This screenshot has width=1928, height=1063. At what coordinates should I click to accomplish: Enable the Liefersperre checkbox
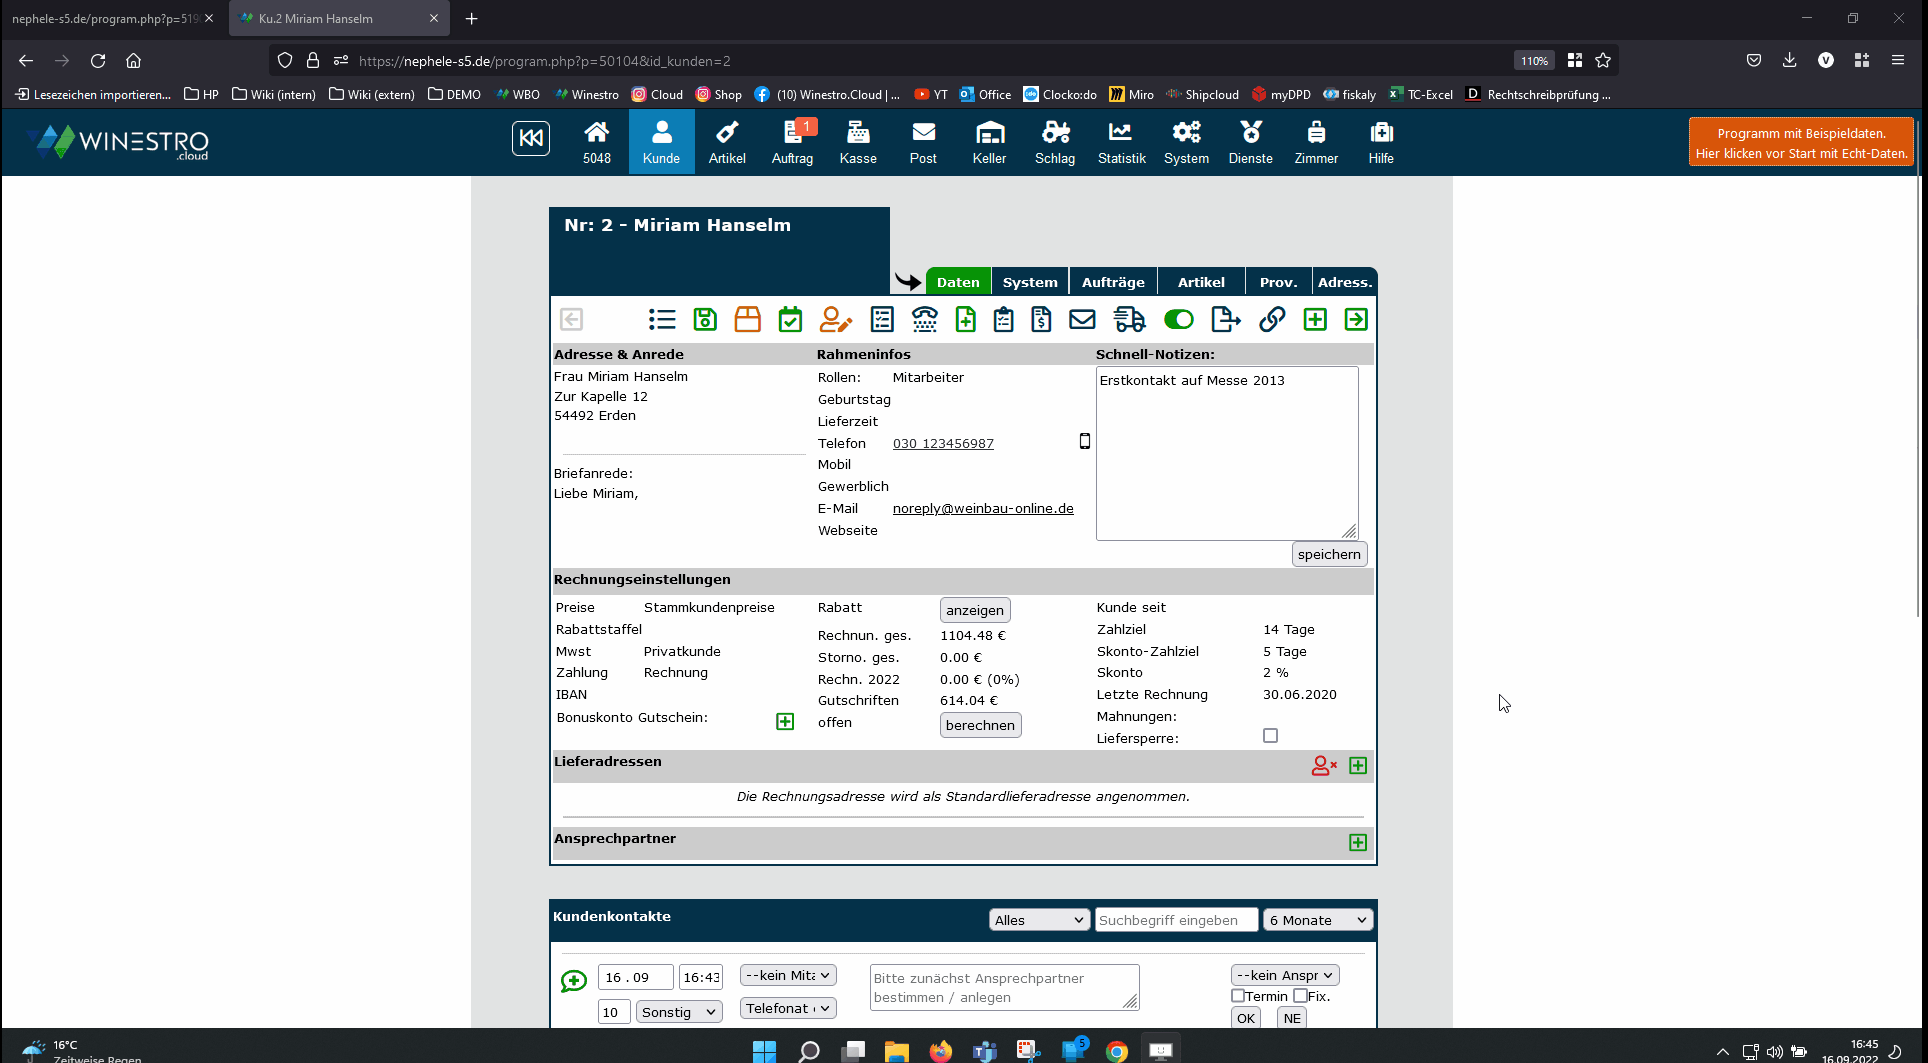click(1270, 736)
